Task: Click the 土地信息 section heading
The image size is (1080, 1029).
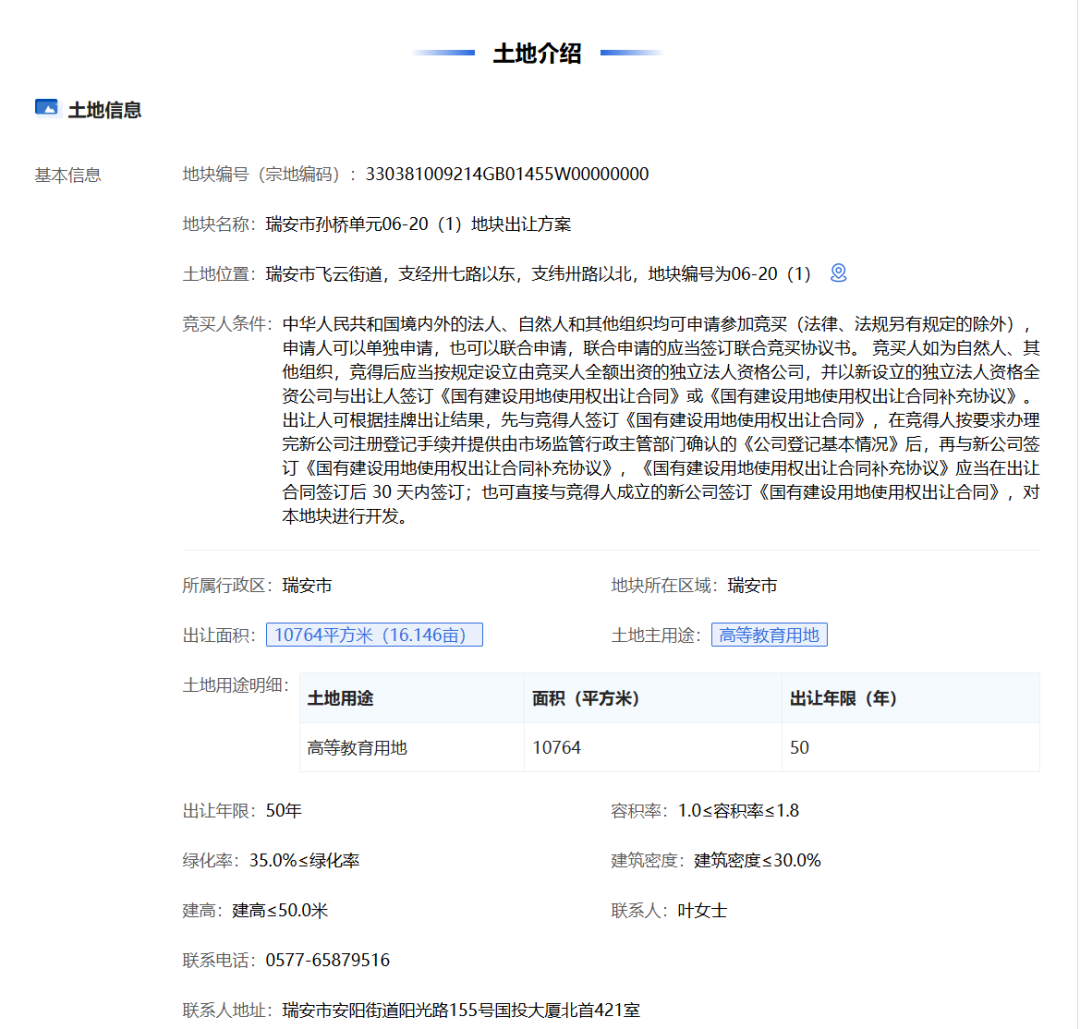Action: [x=104, y=110]
